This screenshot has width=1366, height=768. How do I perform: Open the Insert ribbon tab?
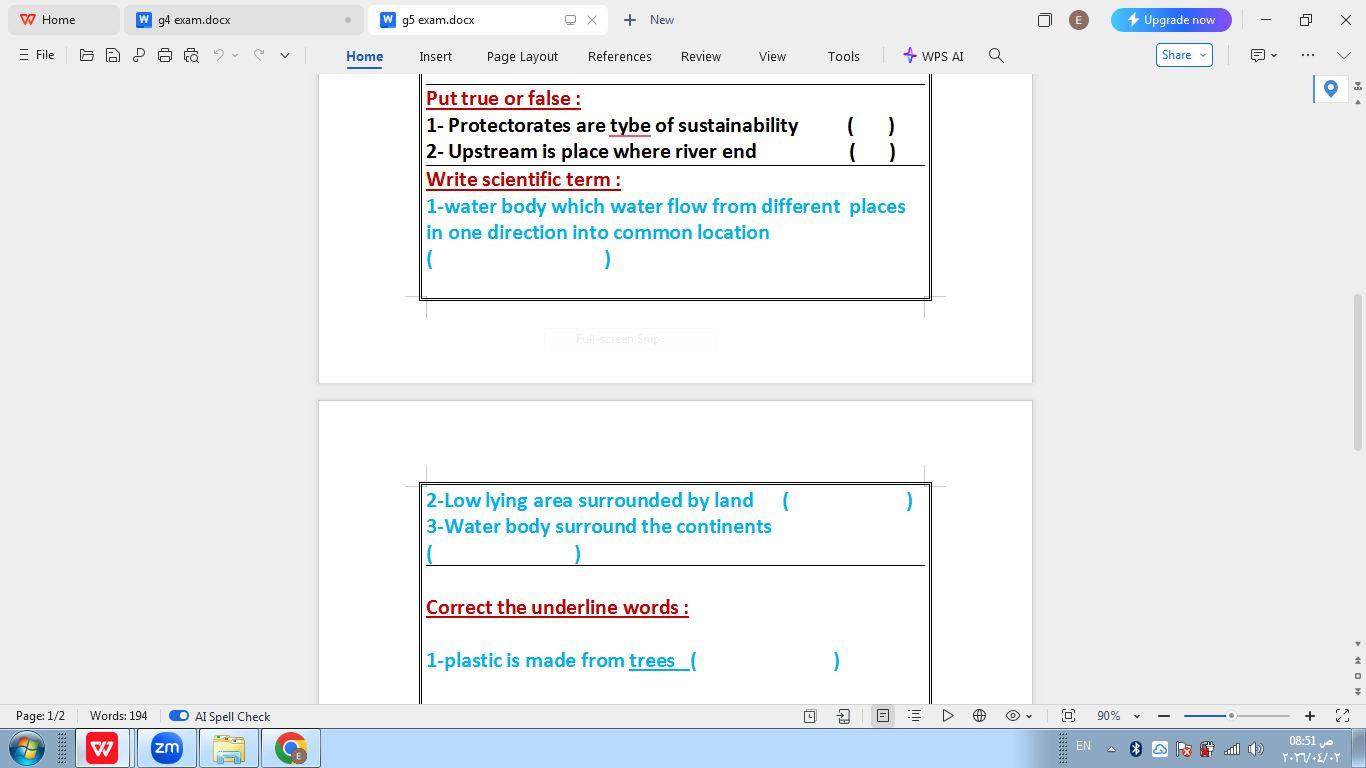pos(435,57)
